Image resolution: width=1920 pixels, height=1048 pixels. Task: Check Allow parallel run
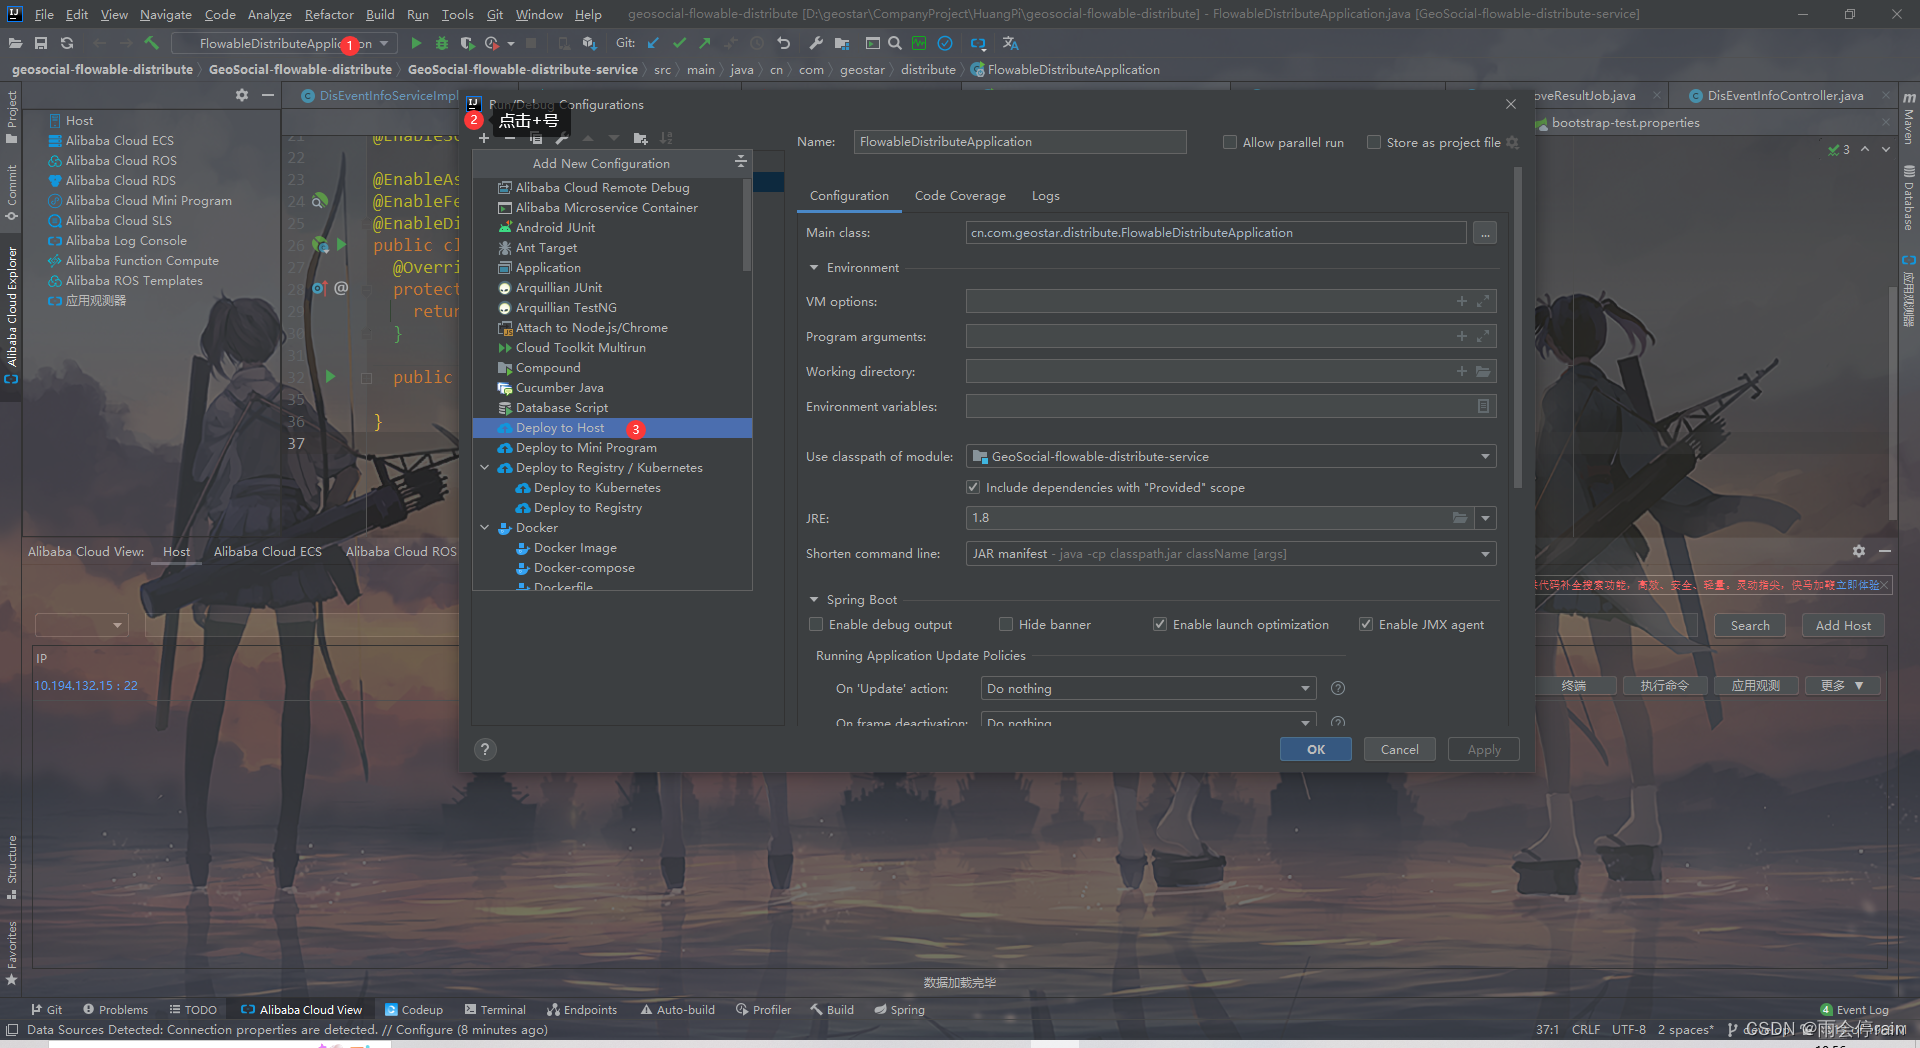click(1230, 142)
